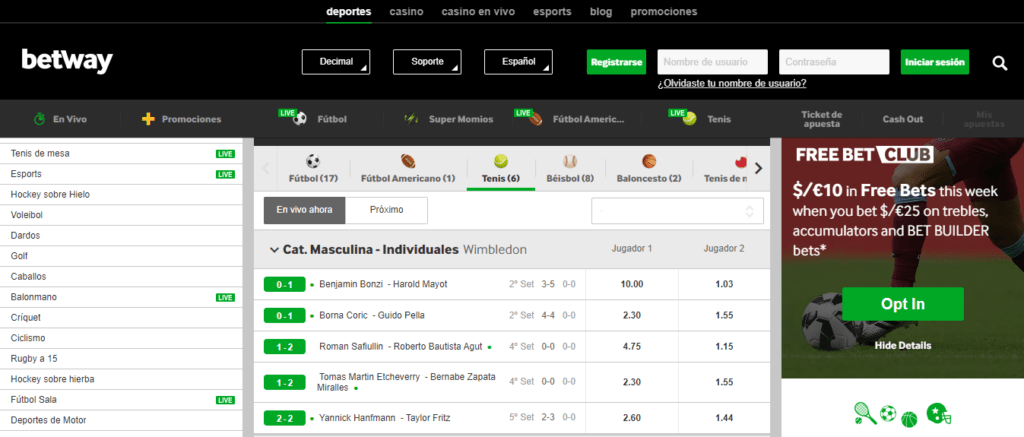Open the Mis apuestas tab
The width and height of the screenshot is (1024, 437).
pyautogui.click(x=984, y=120)
